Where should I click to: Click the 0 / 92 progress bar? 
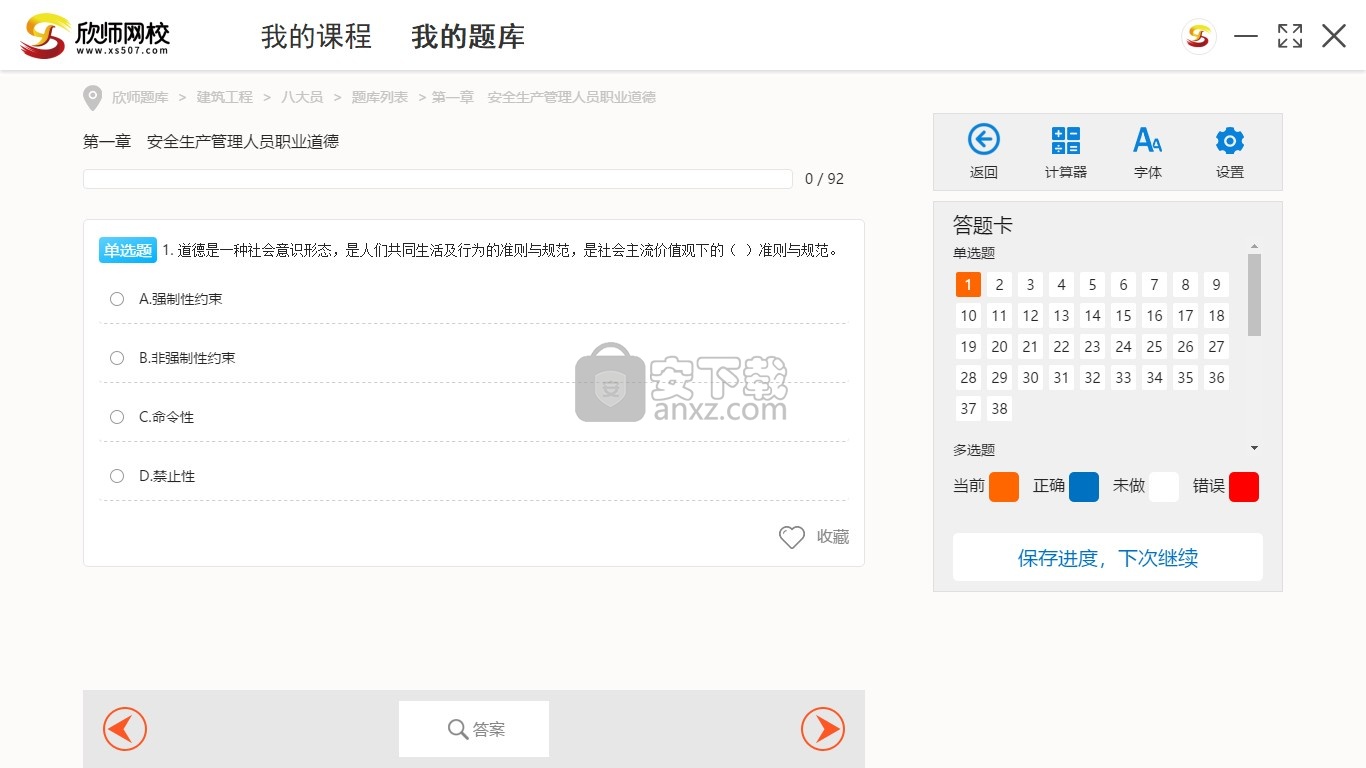pyautogui.click(x=438, y=179)
